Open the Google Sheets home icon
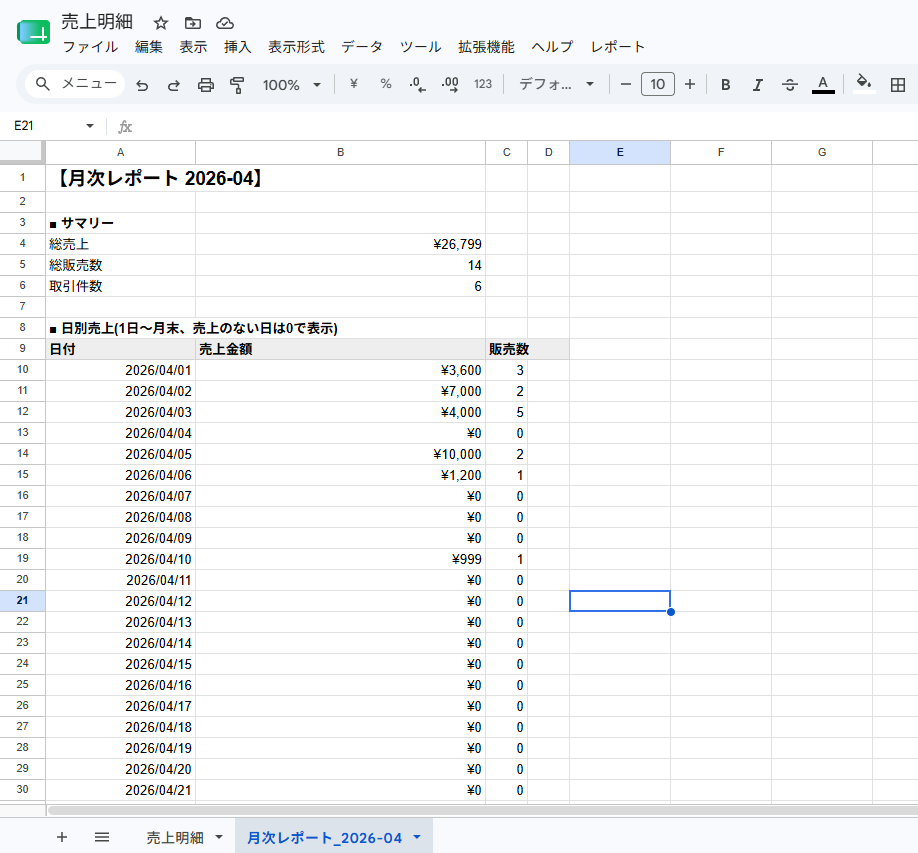Image resolution: width=918 pixels, height=853 pixels. click(x=33, y=32)
